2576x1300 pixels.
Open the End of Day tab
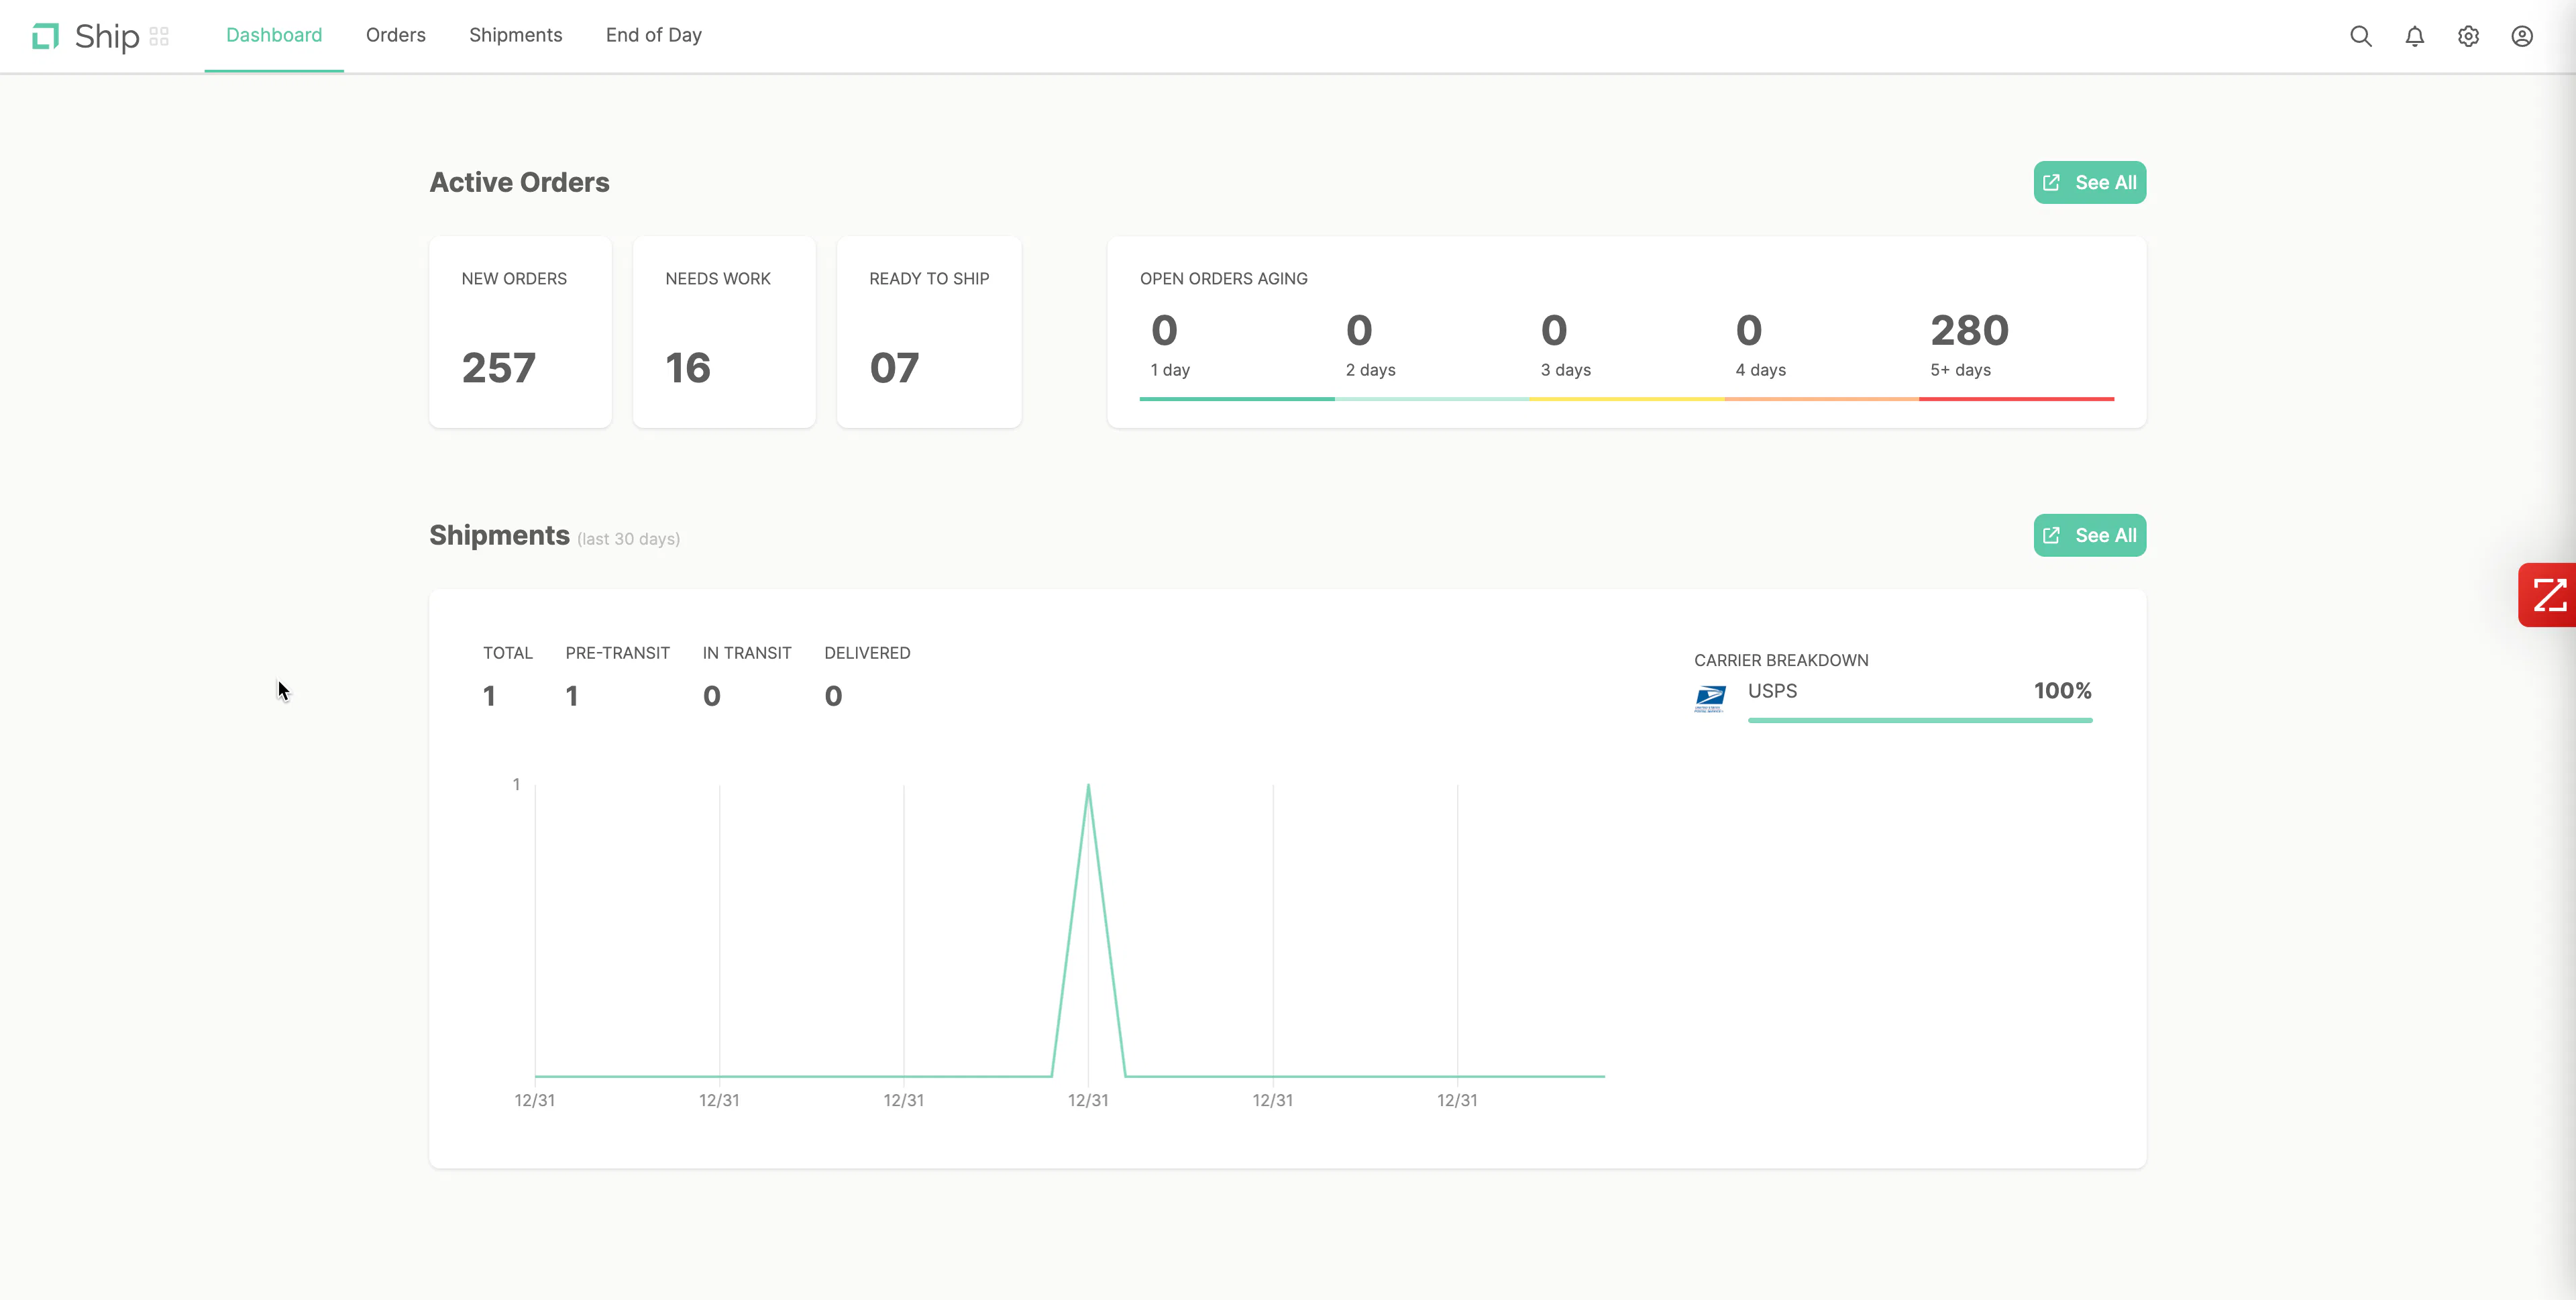click(x=654, y=35)
